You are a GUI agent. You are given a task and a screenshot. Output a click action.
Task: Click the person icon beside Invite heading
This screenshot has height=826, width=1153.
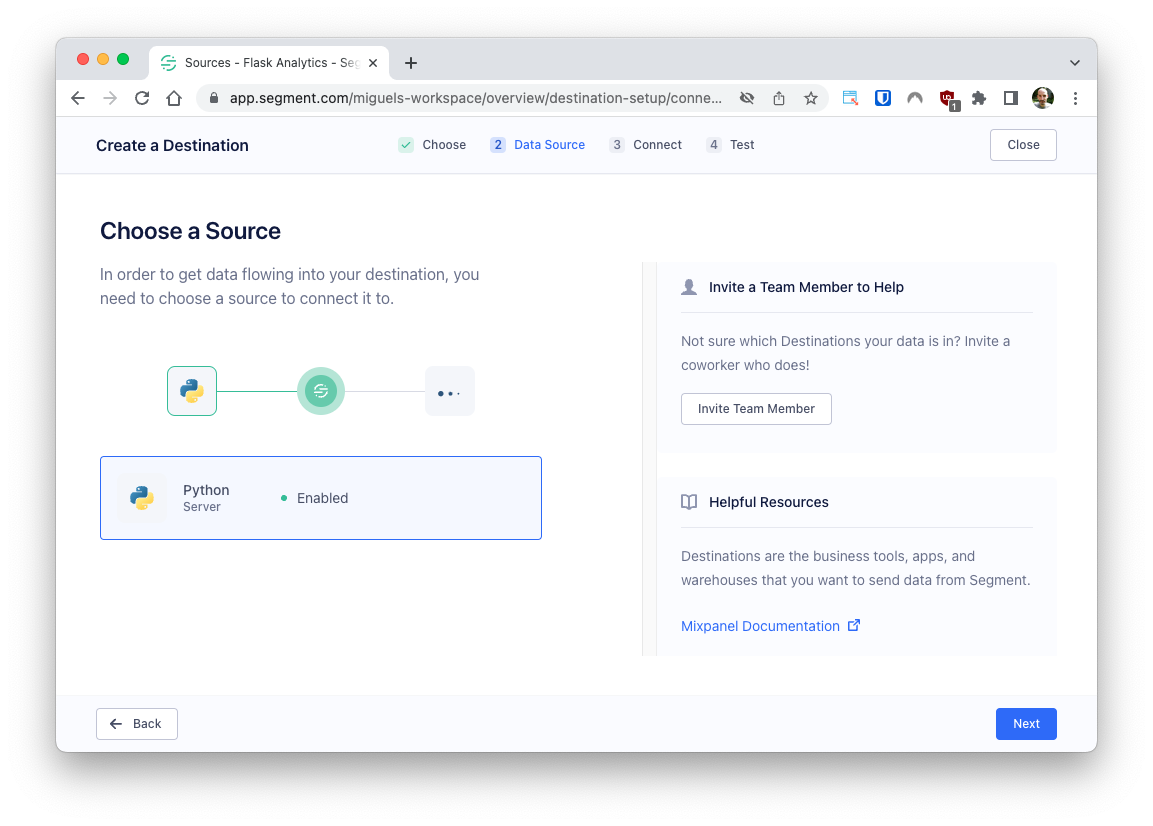point(689,287)
